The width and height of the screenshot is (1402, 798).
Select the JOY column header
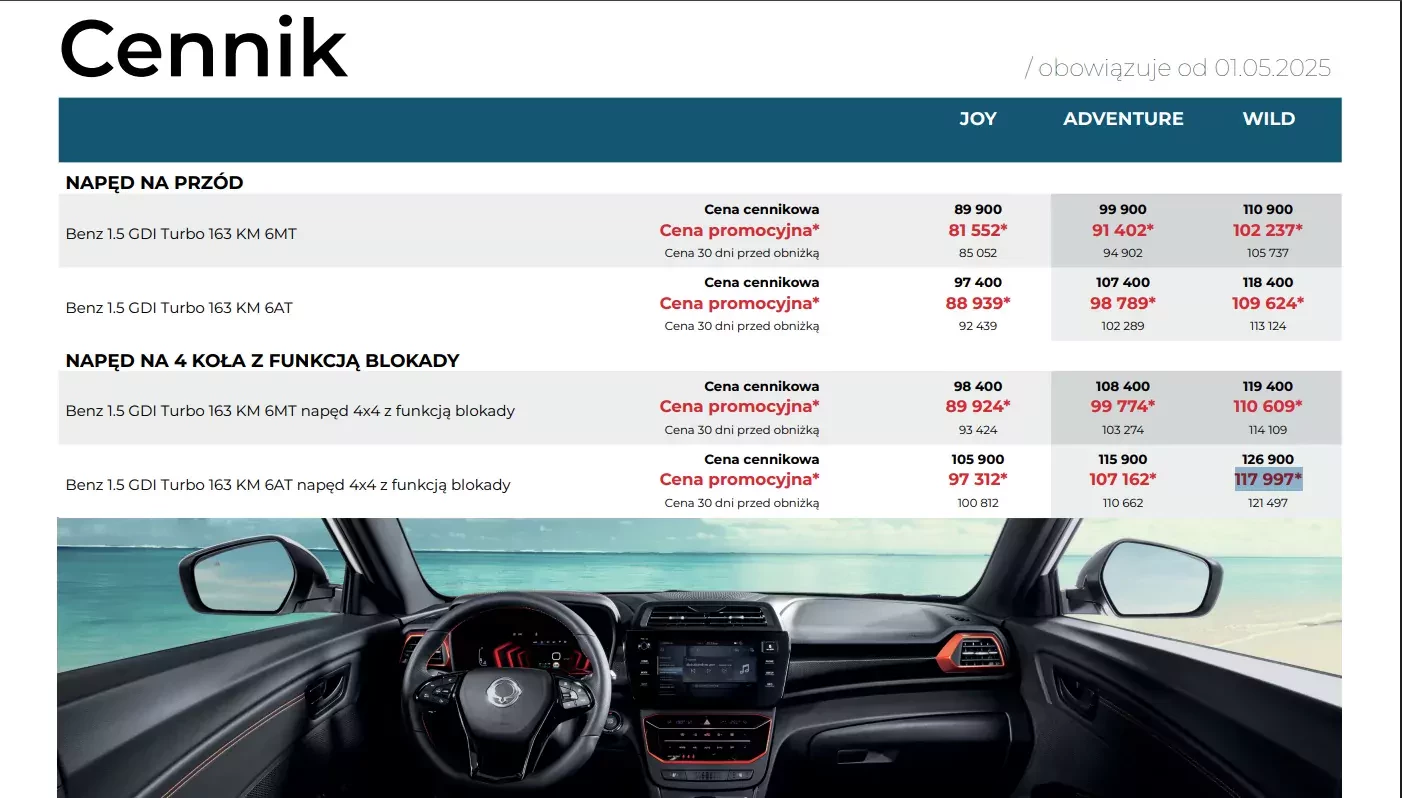[x=977, y=119]
